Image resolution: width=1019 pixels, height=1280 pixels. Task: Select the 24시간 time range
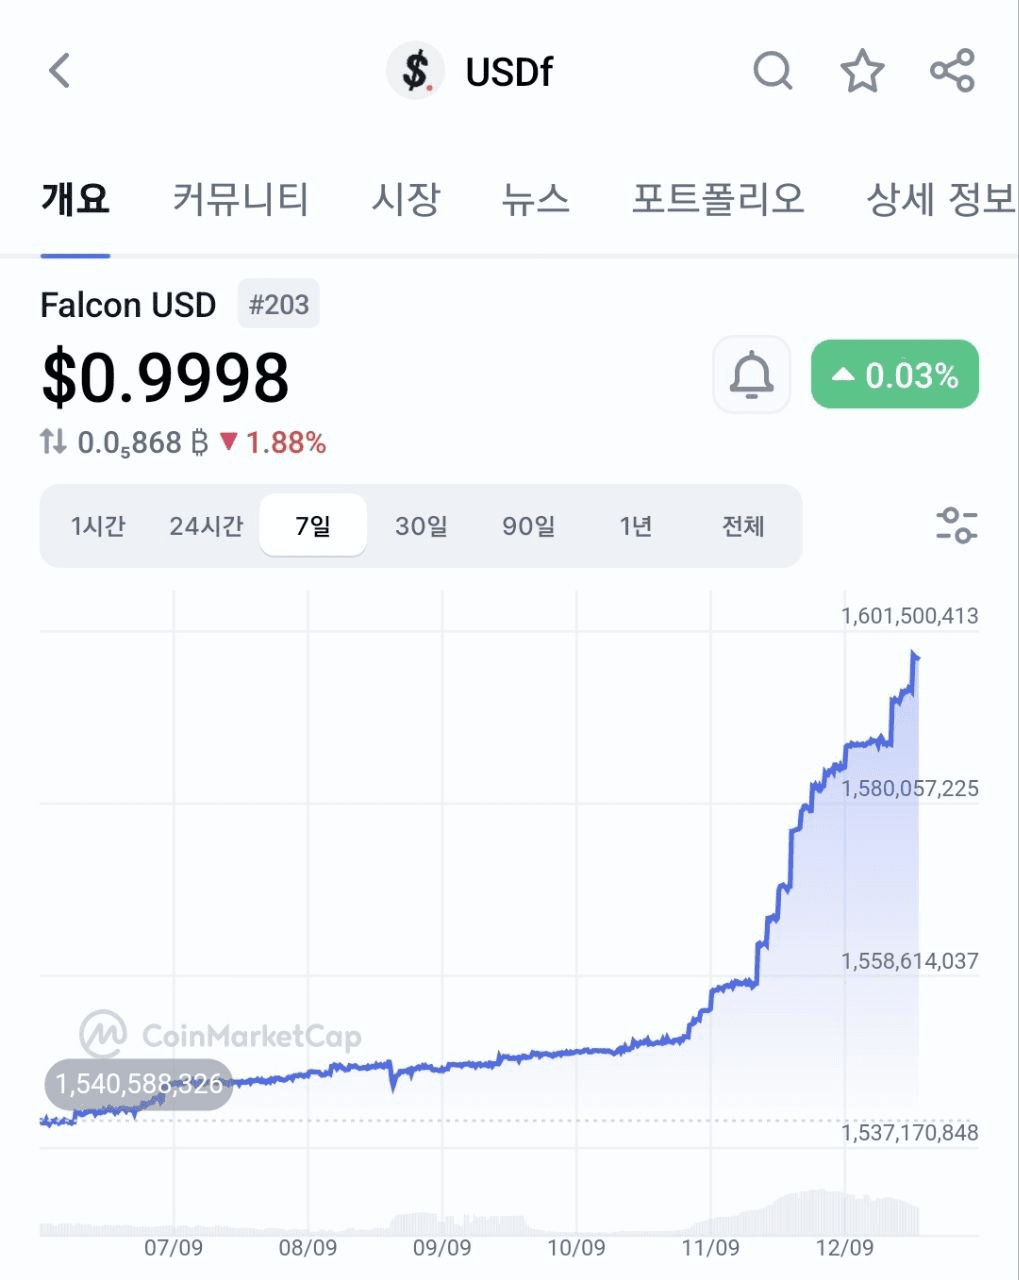click(206, 526)
